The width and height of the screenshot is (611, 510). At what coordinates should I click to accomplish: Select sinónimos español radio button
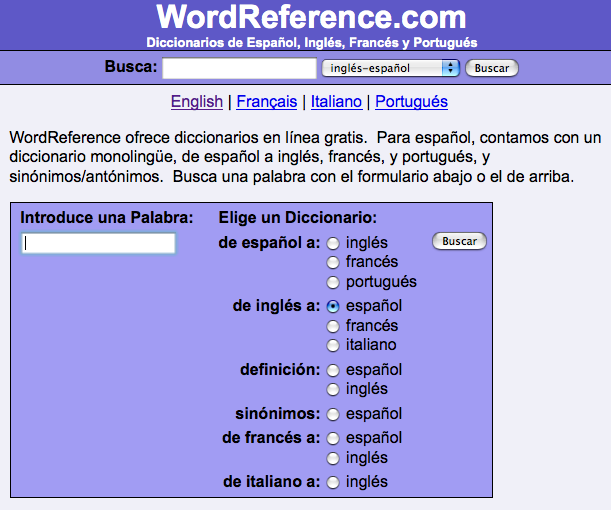click(x=333, y=414)
